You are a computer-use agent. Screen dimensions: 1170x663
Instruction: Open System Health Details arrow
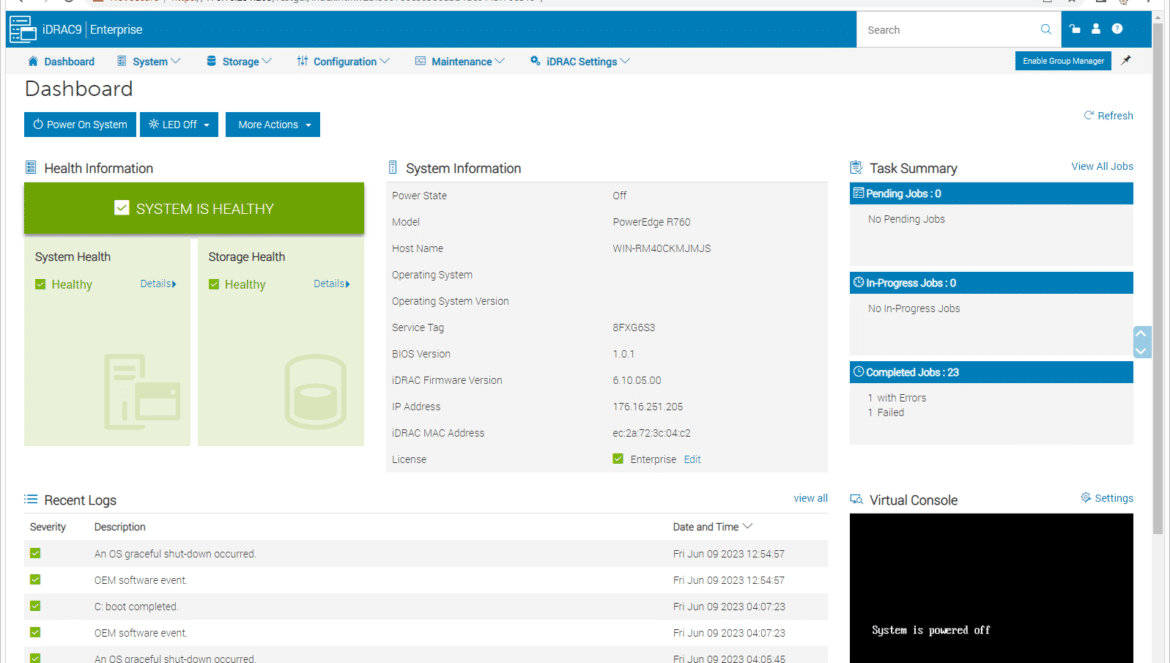click(175, 284)
